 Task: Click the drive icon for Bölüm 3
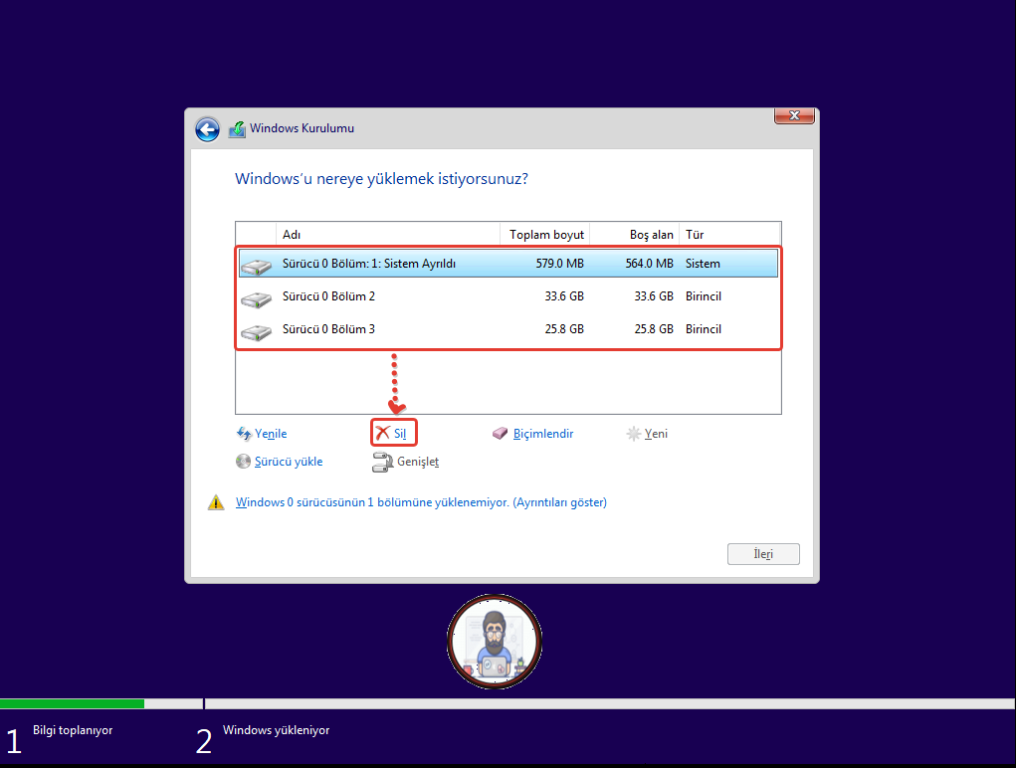coord(257,331)
